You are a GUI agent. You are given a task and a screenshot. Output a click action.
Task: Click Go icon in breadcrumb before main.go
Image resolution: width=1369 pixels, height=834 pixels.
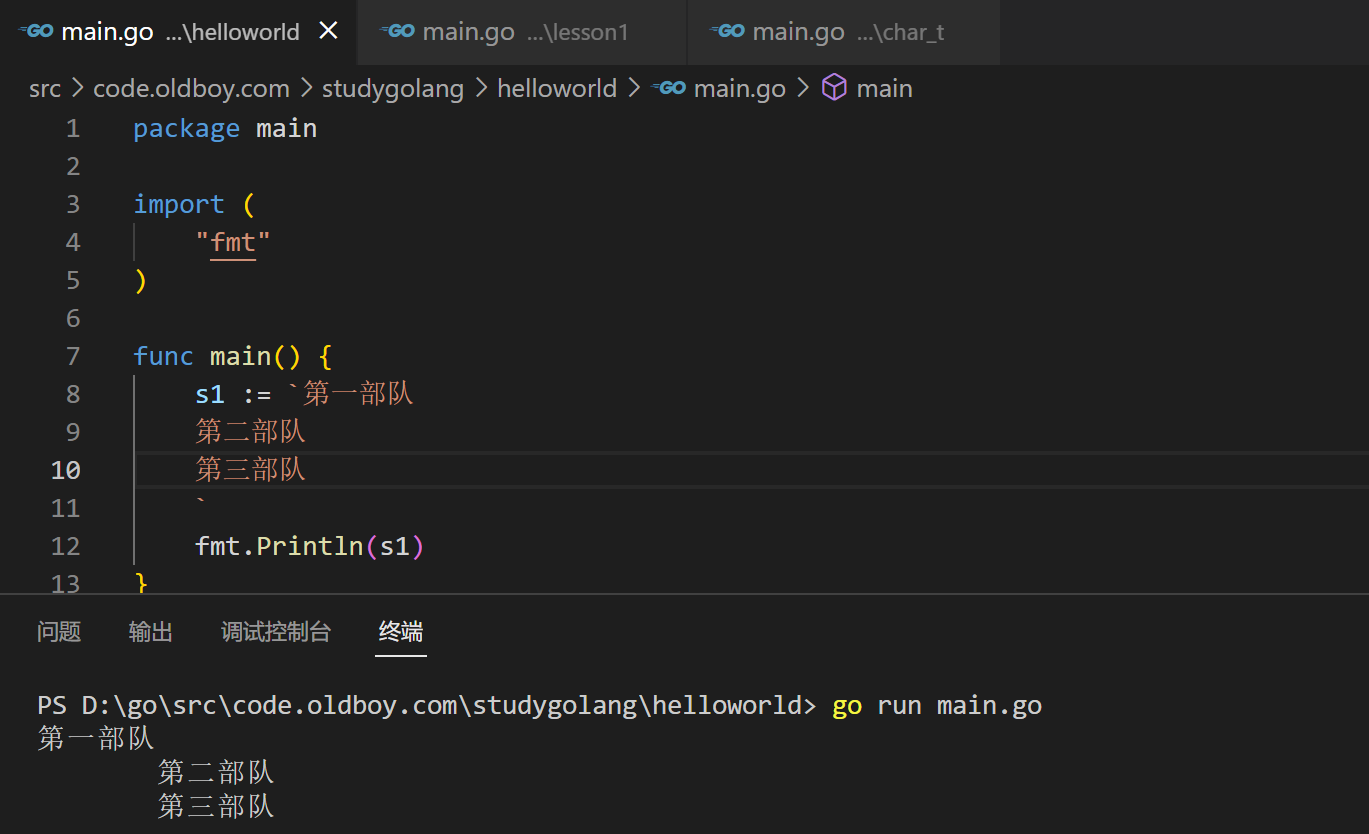click(668, 88)
